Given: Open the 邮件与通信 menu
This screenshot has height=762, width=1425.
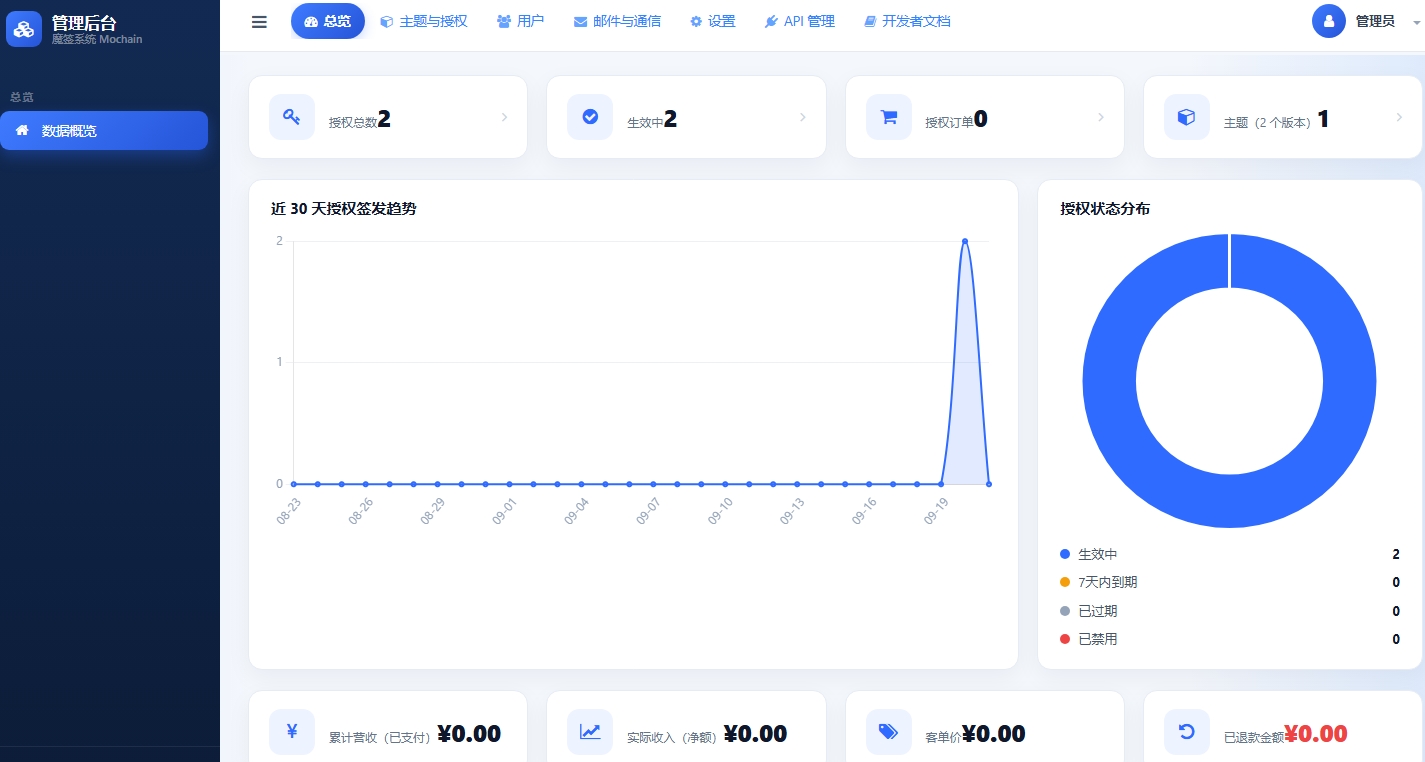Looking at the screenshot, I should [617, 21].
